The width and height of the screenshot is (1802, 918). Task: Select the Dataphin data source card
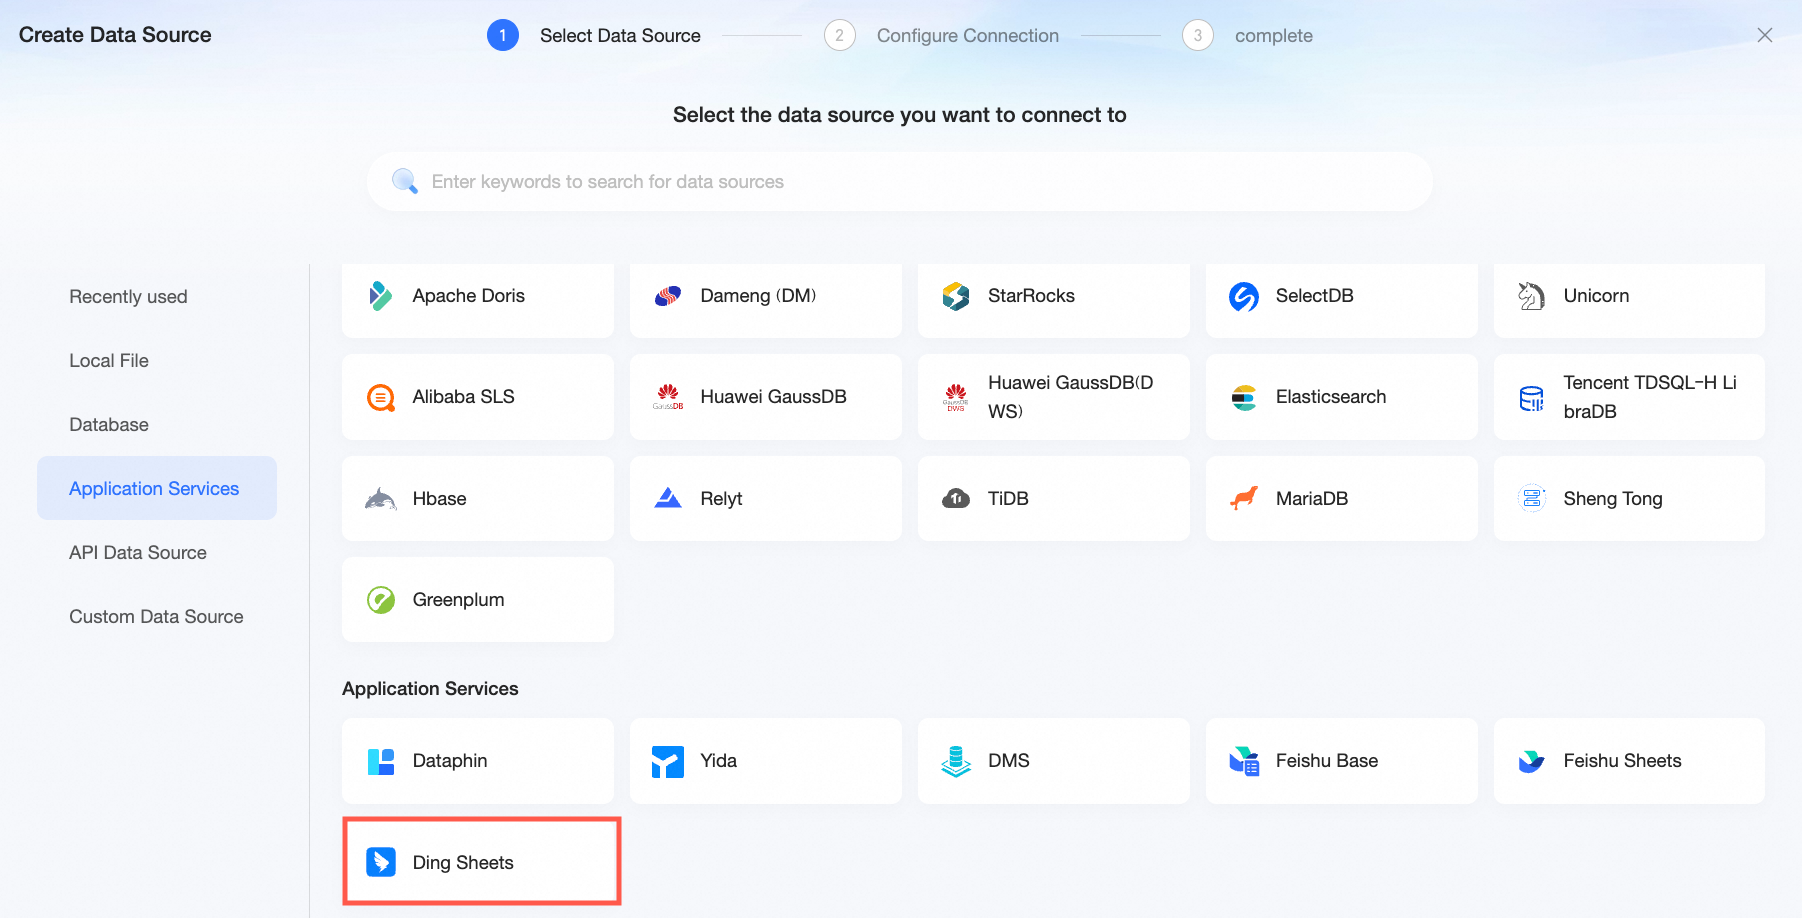pos(478,761)
